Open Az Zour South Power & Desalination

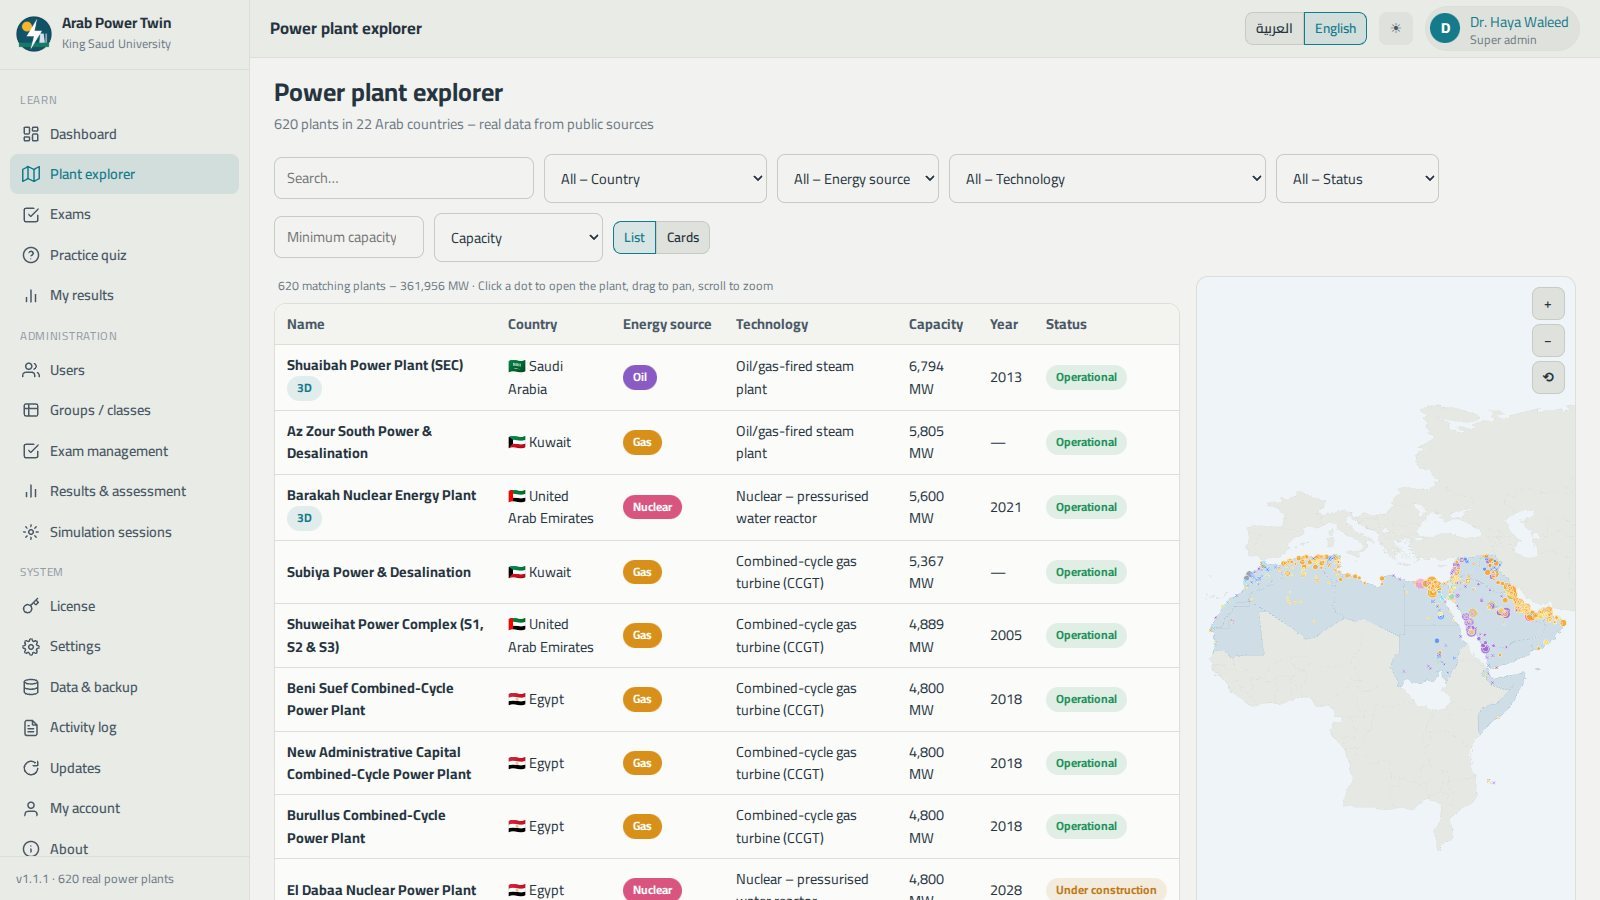pos(727,442)
